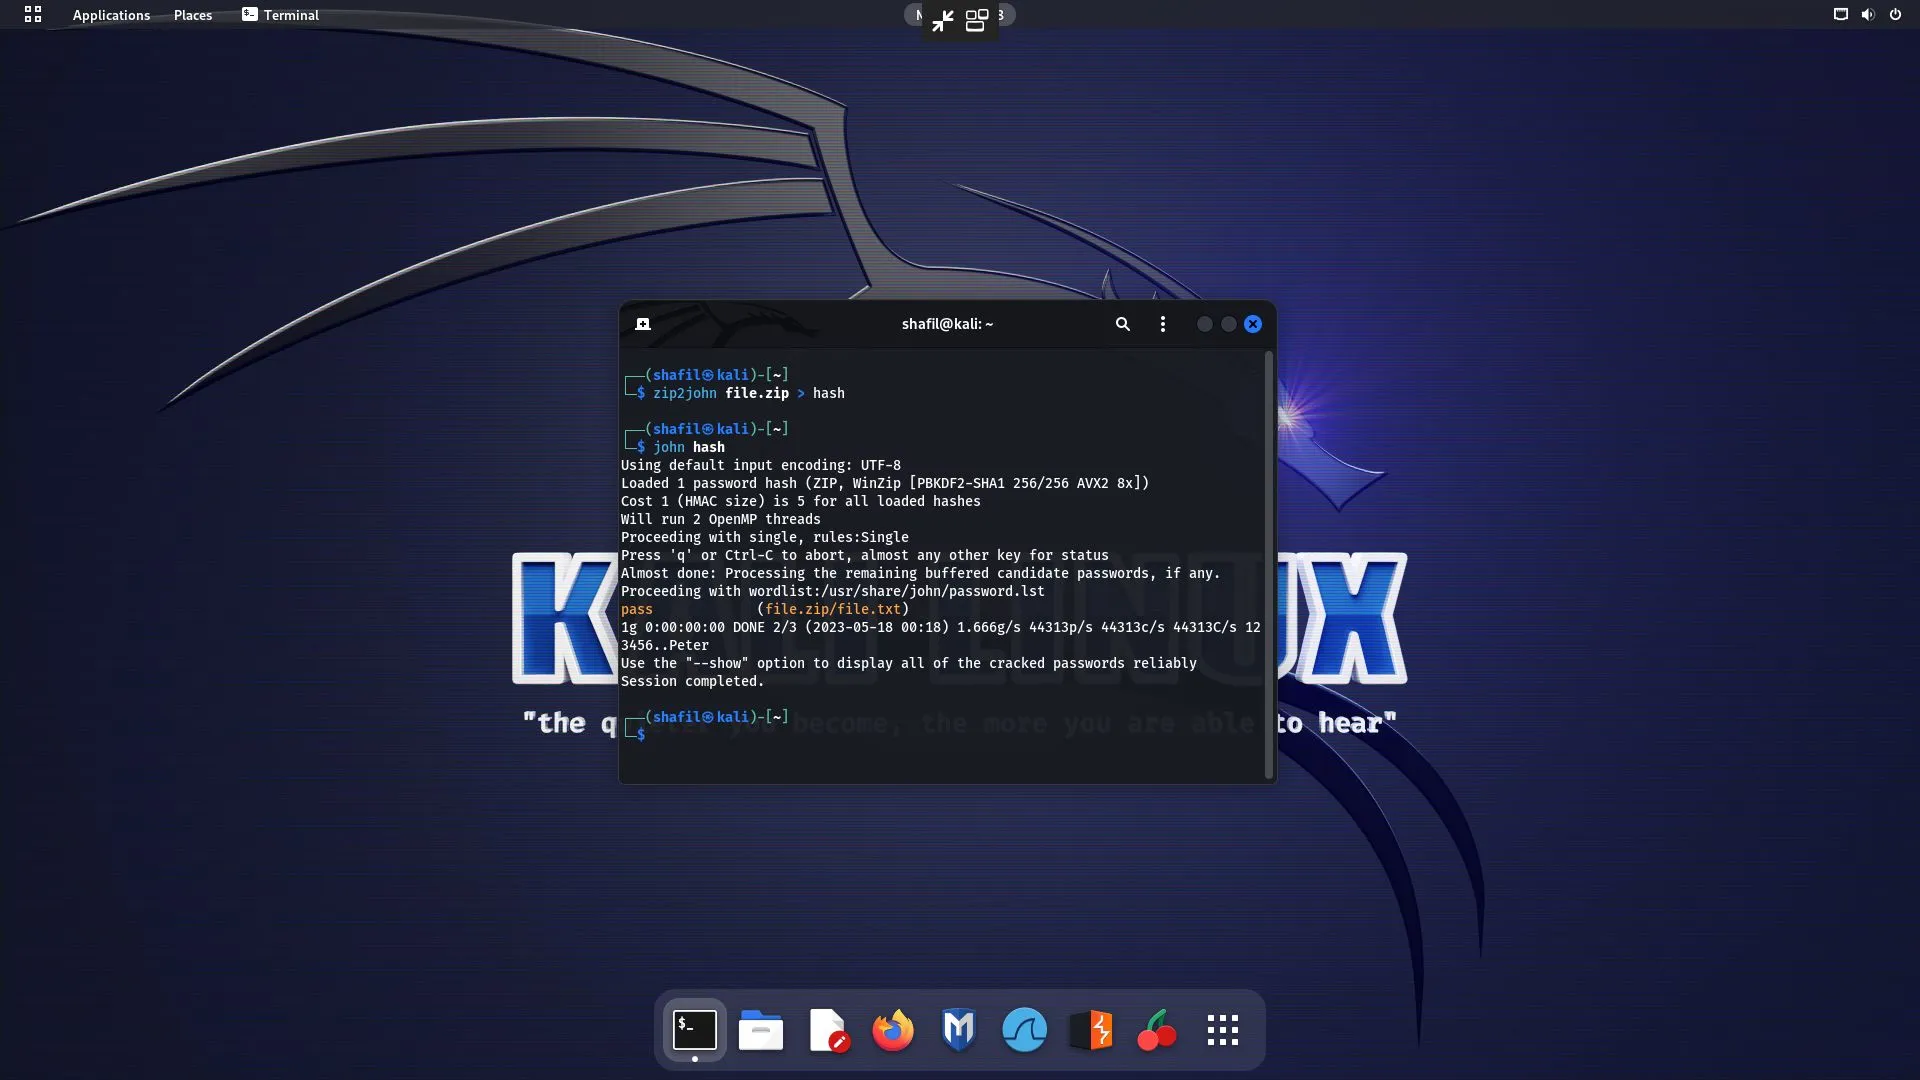Open Firefox from the dock

[x=892, y=1030]
